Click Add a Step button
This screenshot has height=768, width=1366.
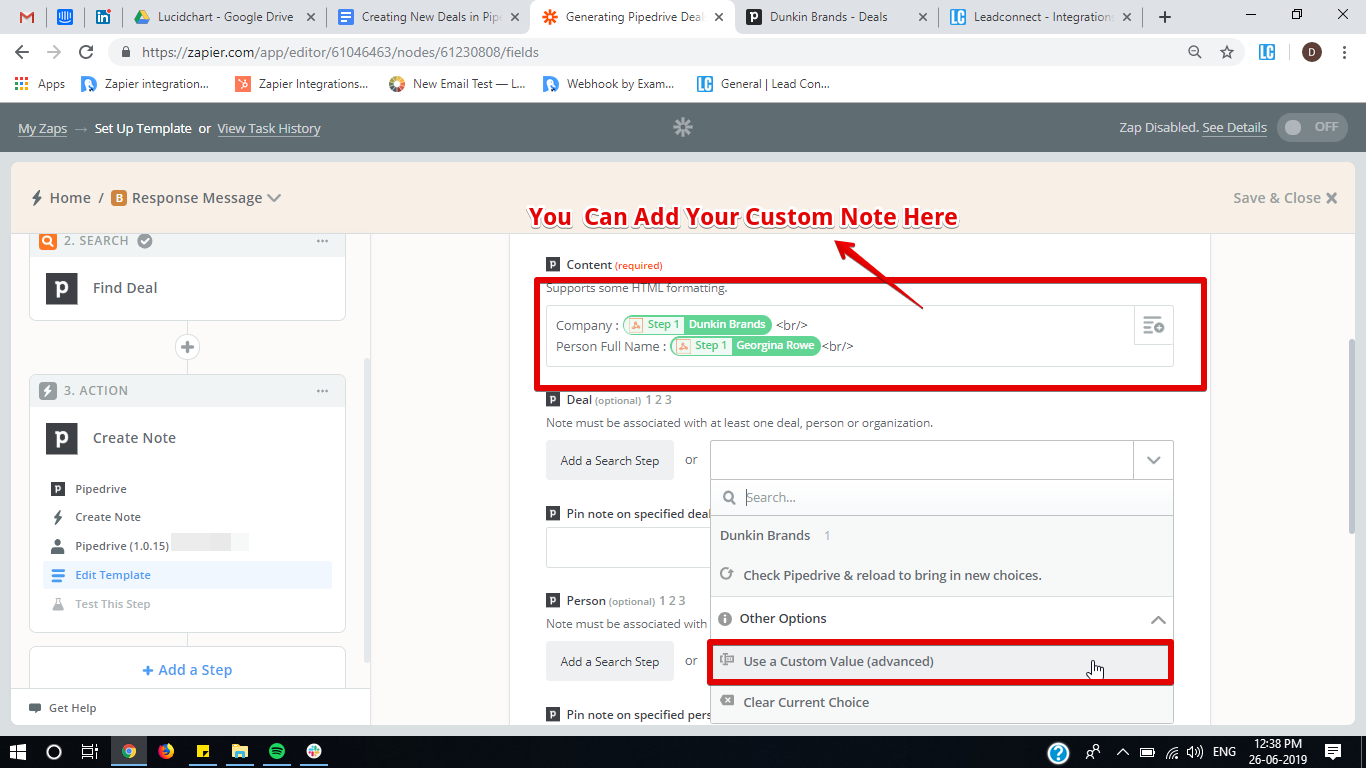[x=187, y=670]
